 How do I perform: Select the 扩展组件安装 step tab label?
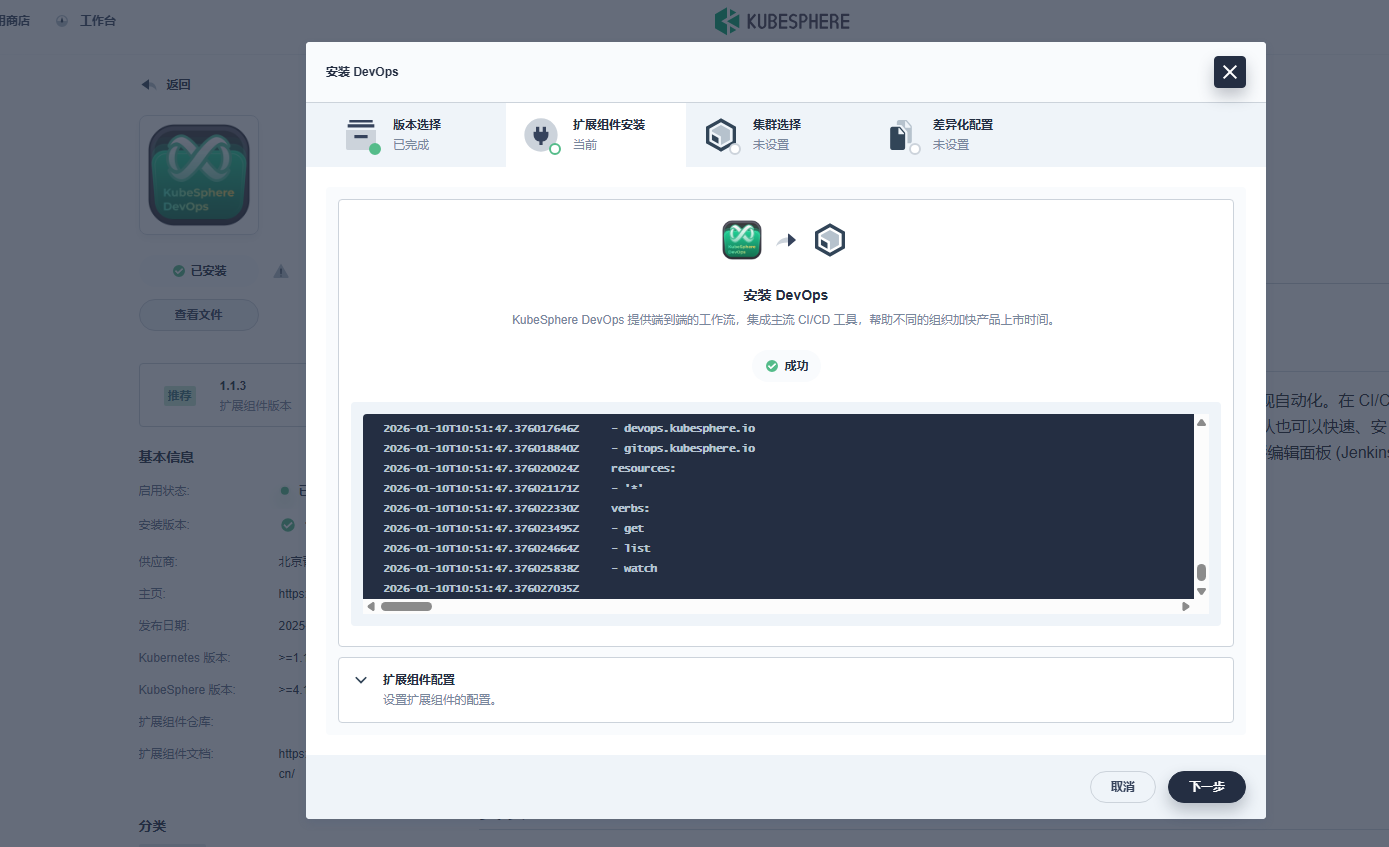click(609, 125)
